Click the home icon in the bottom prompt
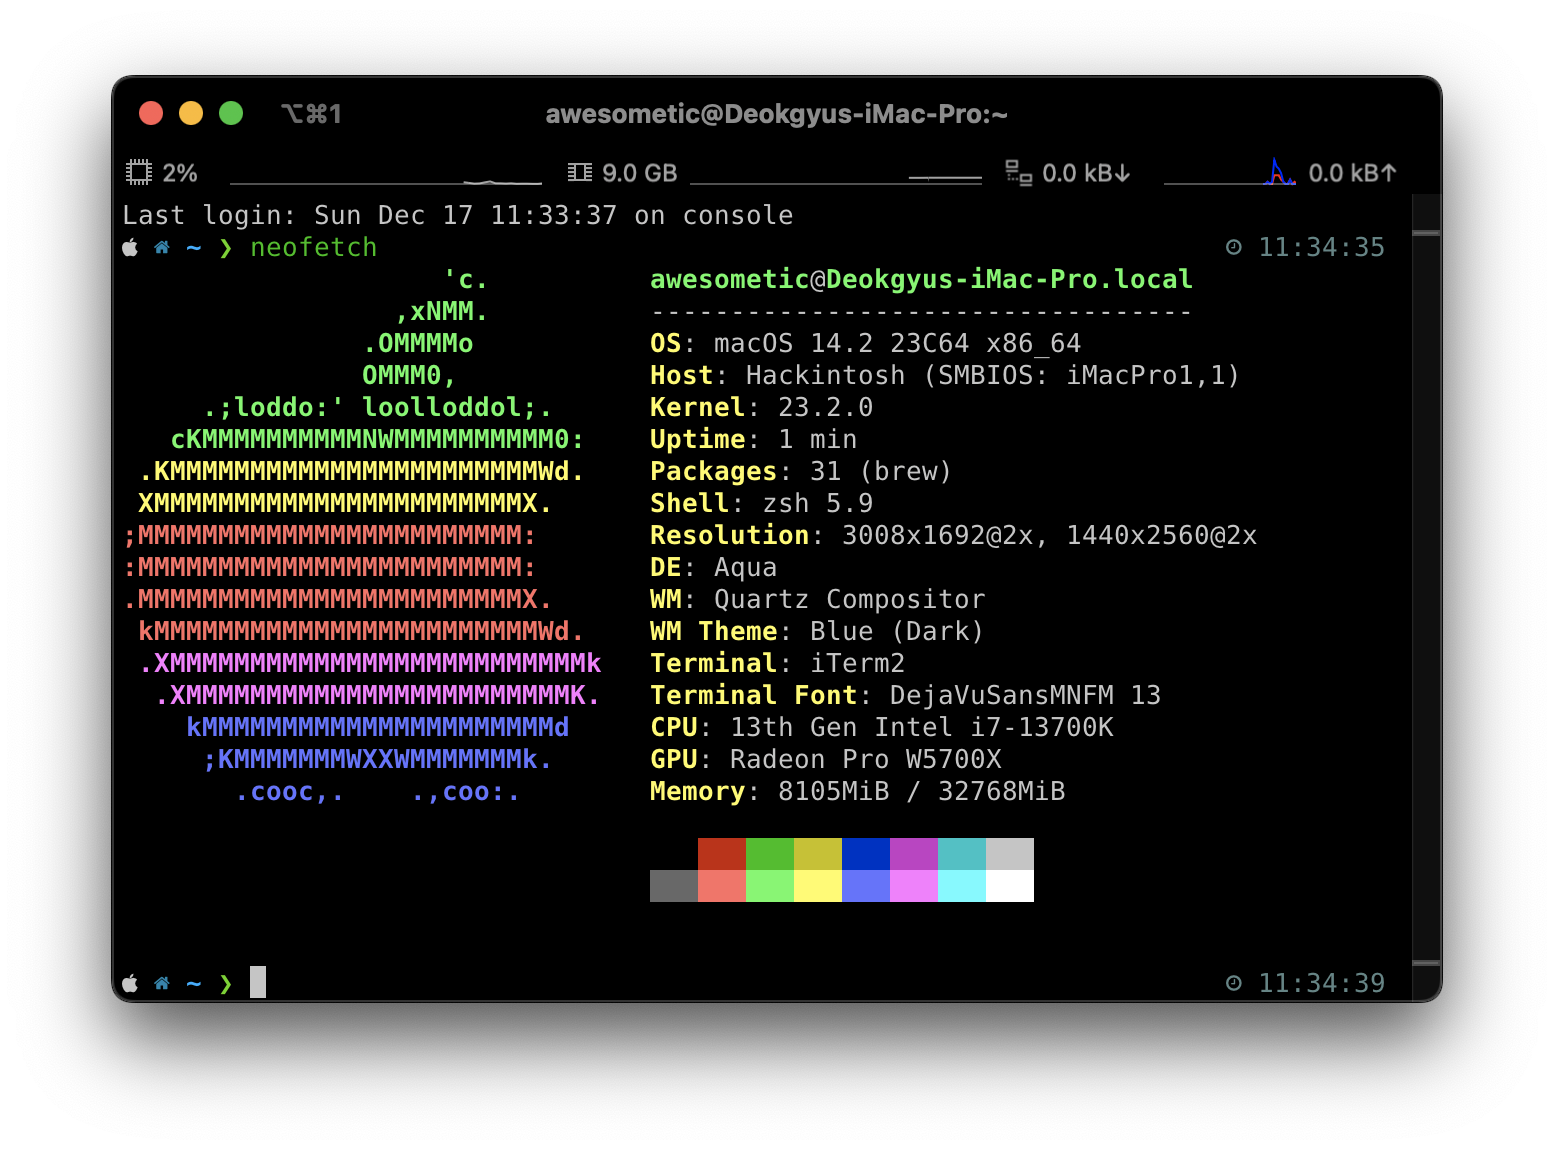Image resolution: width=1554 pixels, height=1150 pixels. 162,983
